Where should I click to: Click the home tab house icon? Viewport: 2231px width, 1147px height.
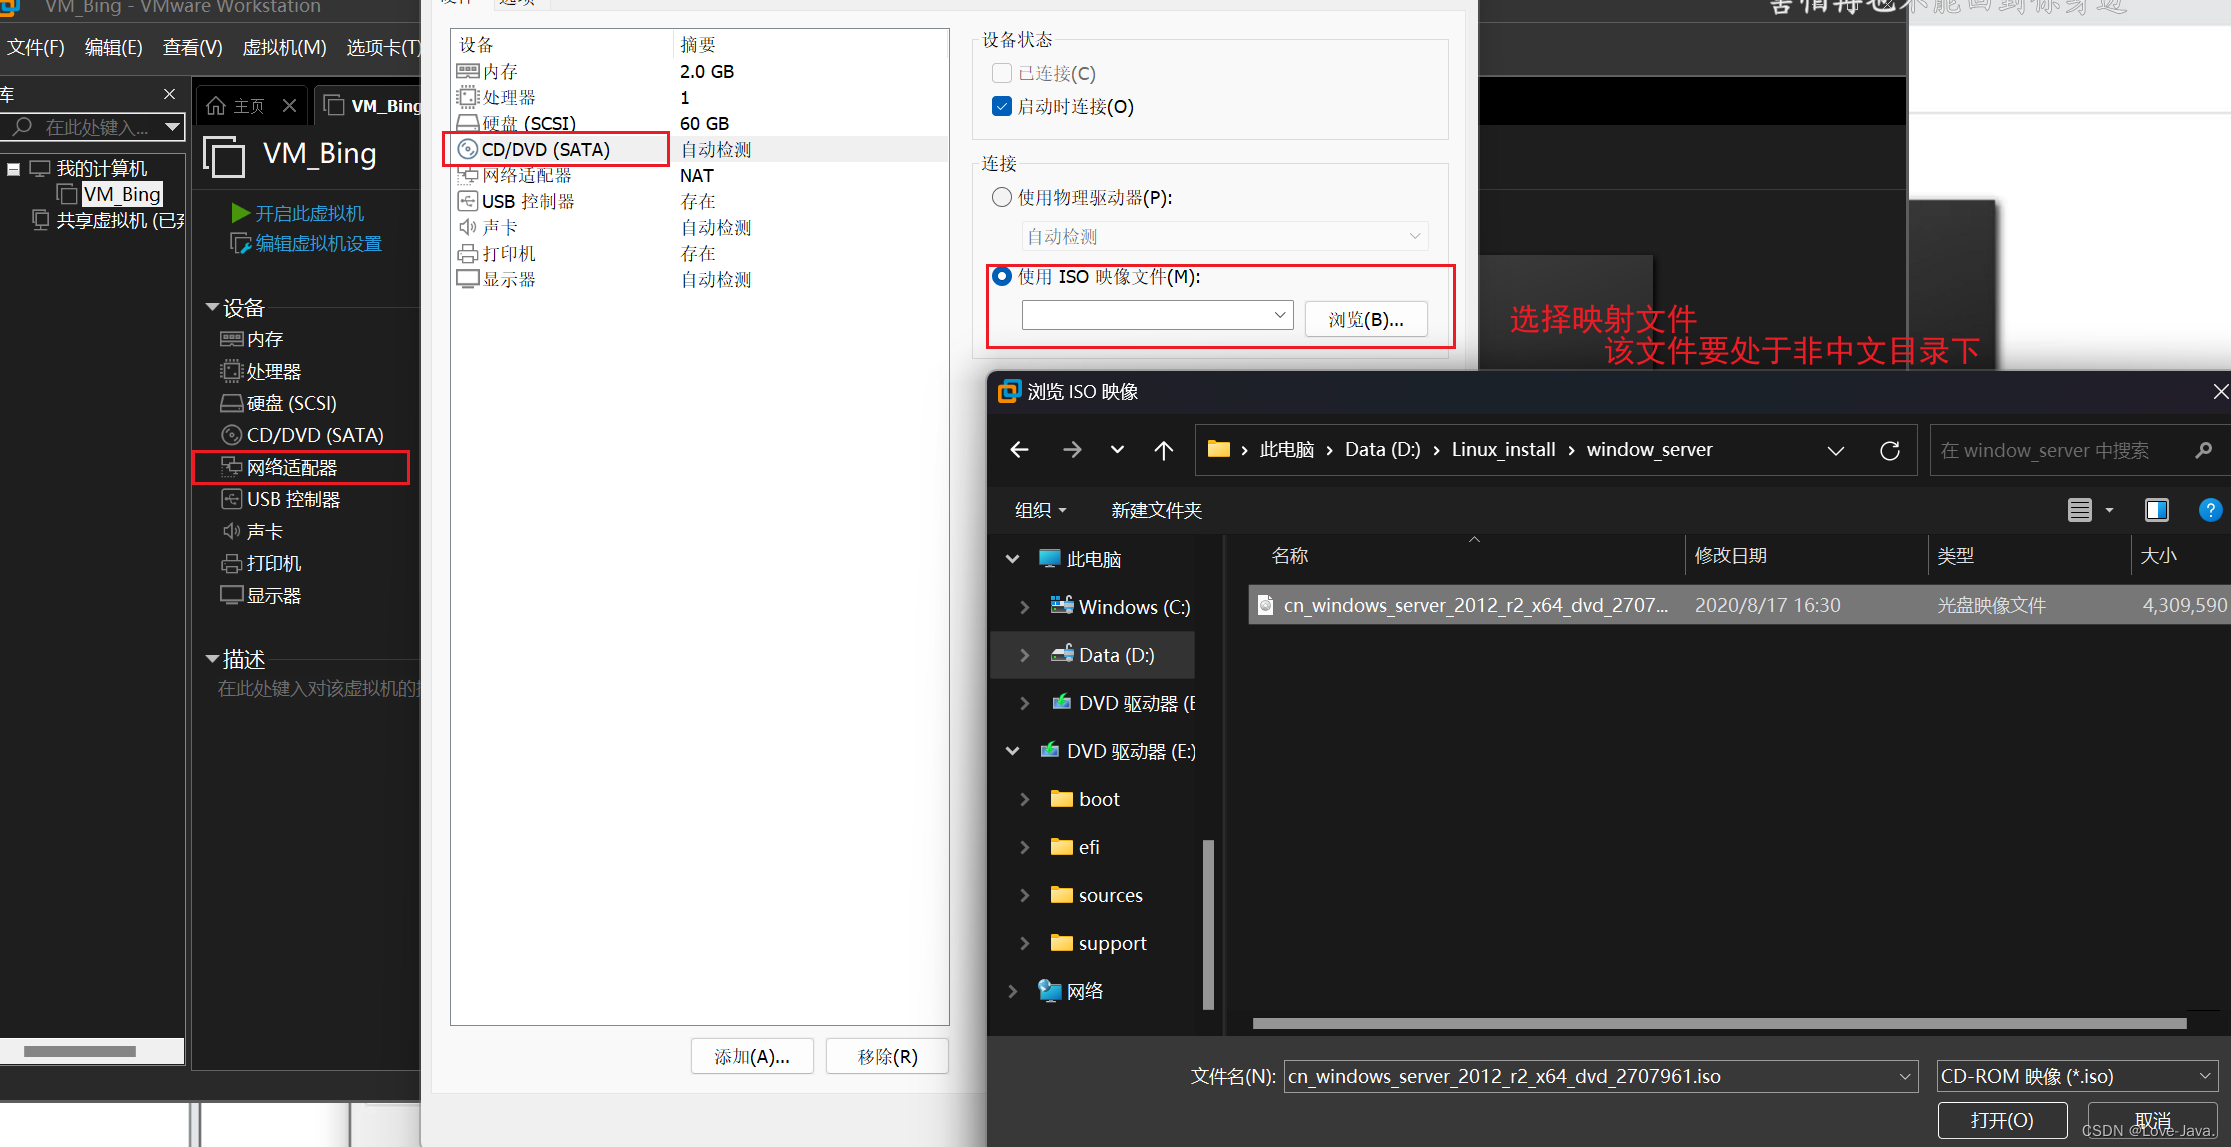coord(216,106)
